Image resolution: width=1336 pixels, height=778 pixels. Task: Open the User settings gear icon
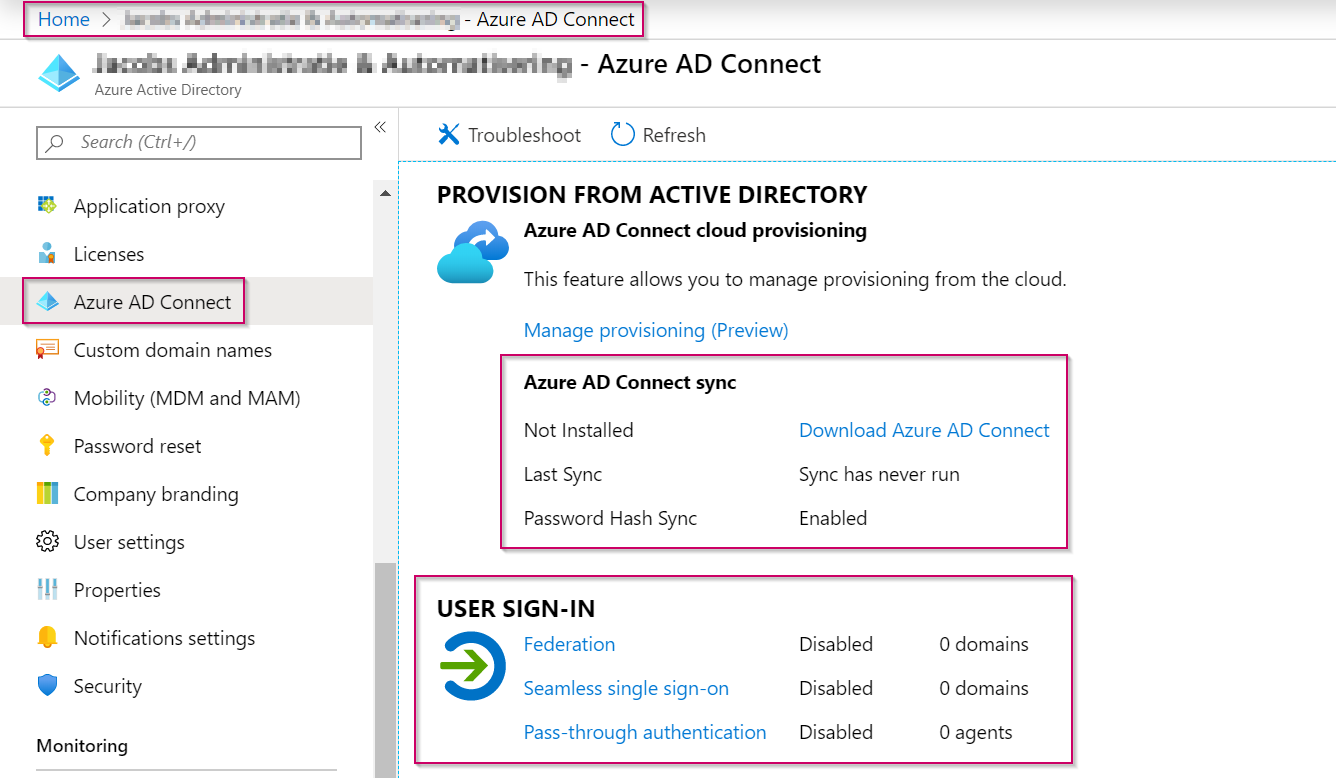click(x=46, y=541)
